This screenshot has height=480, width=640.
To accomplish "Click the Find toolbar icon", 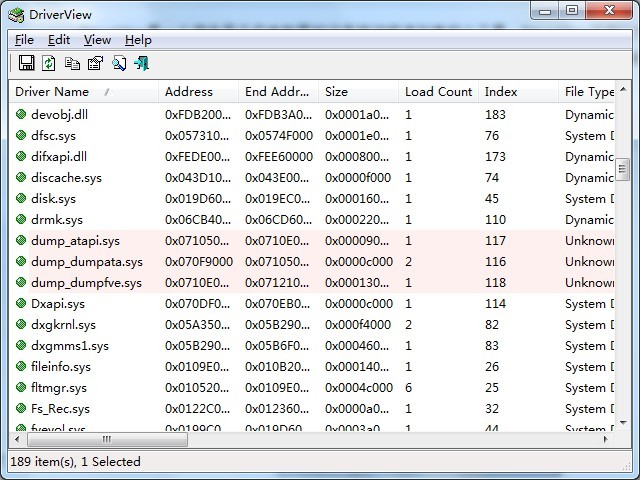I will [x=118, y=63].
